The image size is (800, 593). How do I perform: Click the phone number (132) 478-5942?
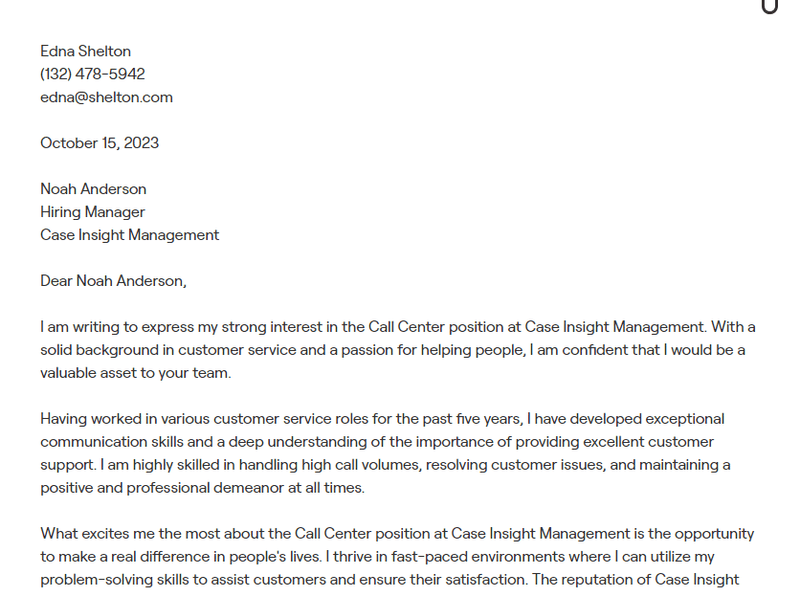tap(92, 74)
